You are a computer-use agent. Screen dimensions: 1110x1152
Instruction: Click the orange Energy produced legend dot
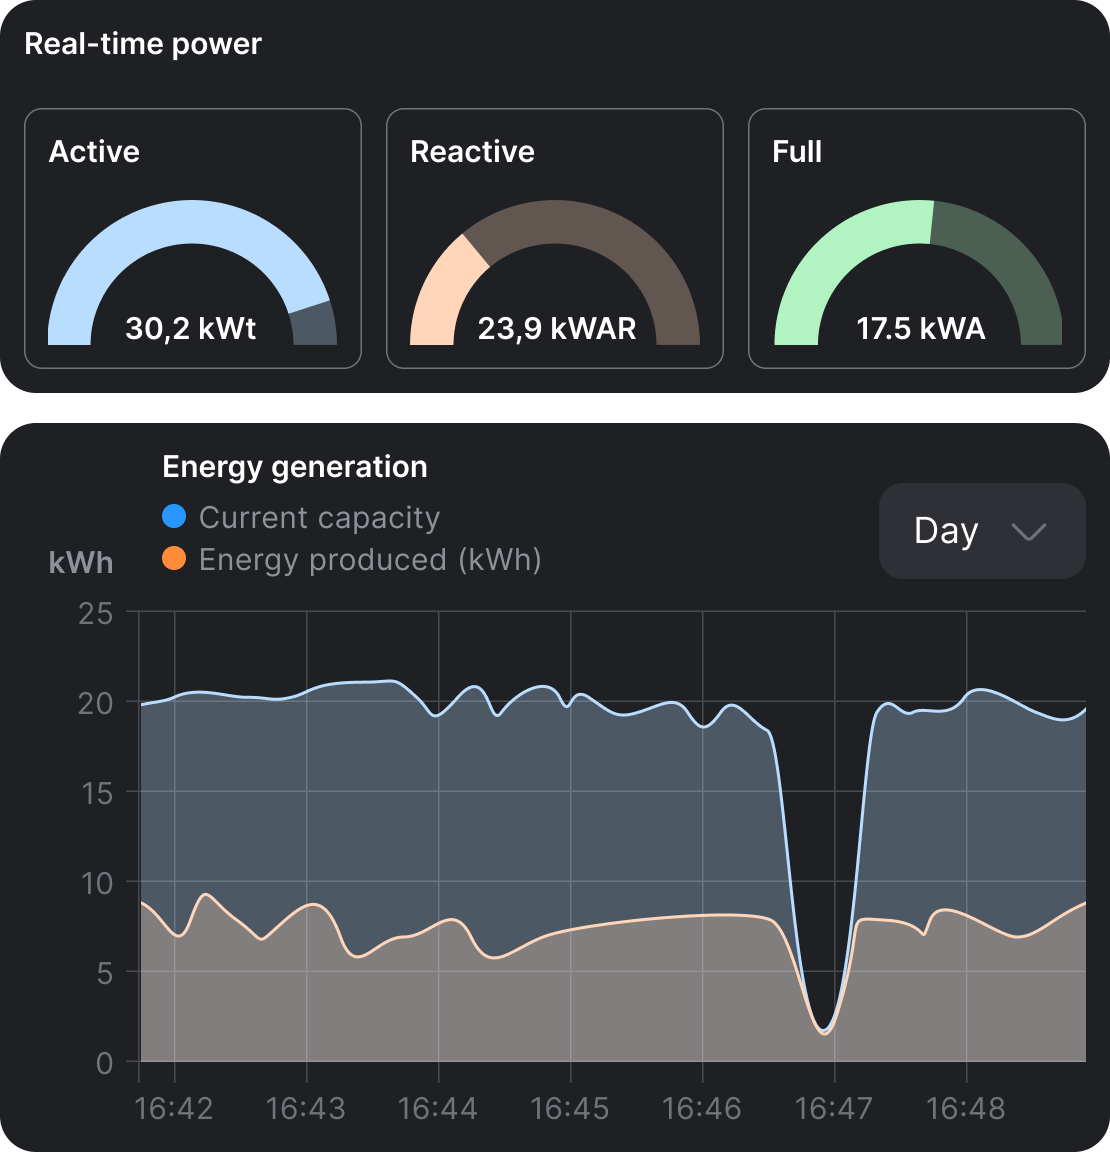(x=174, y=559)
